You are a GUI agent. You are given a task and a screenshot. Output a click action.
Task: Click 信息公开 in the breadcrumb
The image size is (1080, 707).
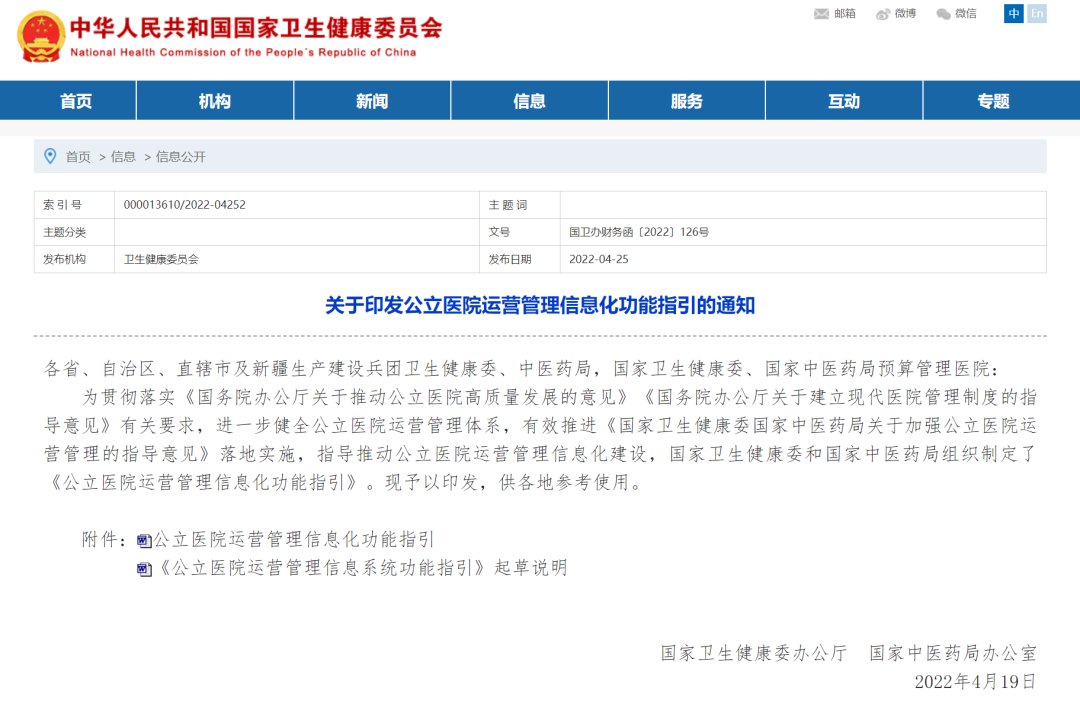[x=181, y=157]
